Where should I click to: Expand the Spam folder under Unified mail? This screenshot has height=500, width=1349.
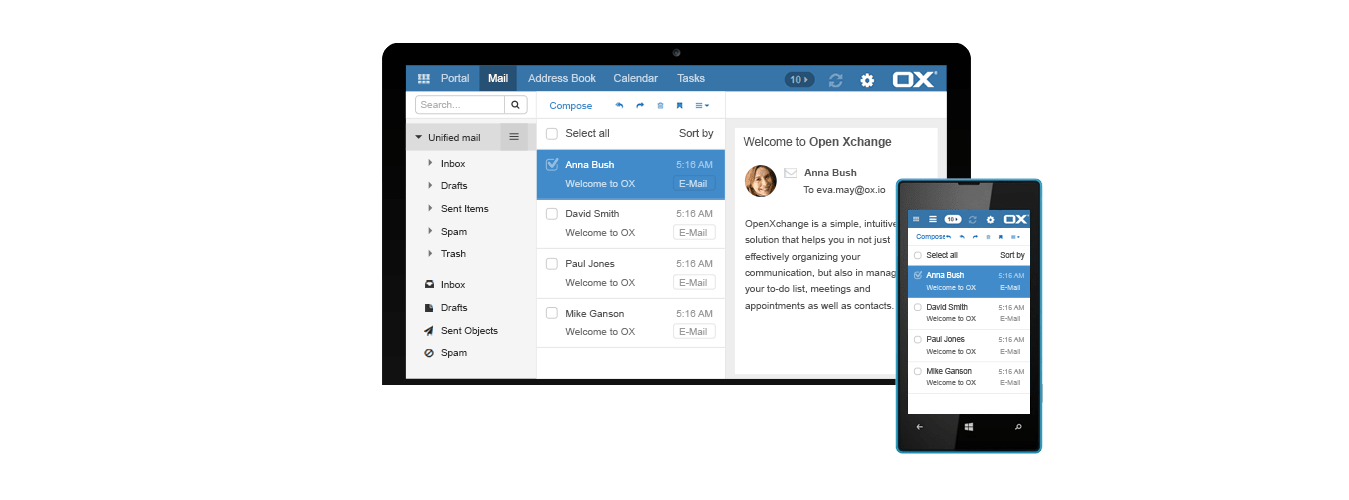click(x=430, y=231)
